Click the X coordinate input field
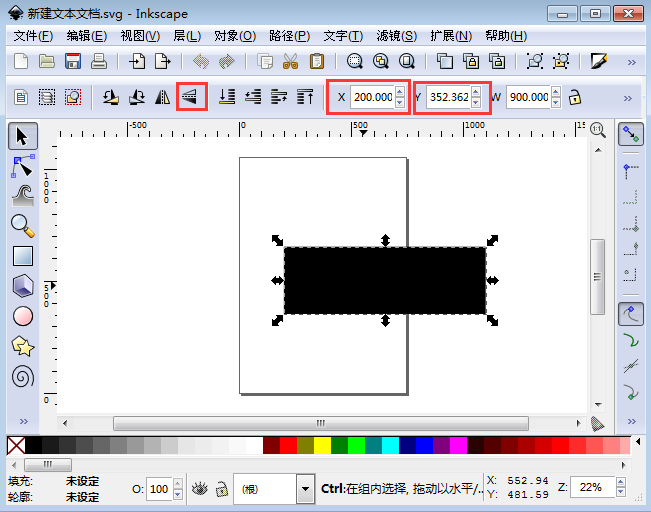The height and width of the screenshot is (512, 651). pyautogui.click(x=372, y=97)
